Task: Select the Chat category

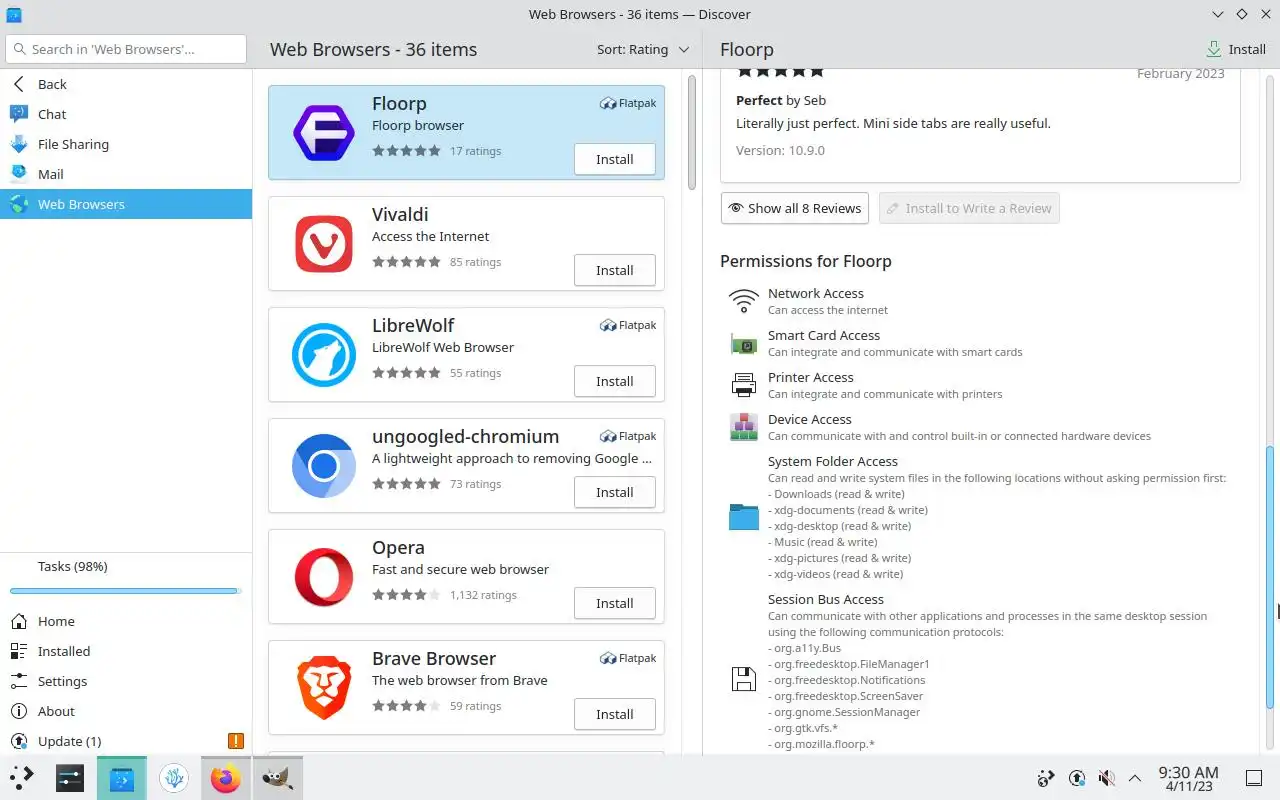Action: pyautogui.click(x=126, y=114)
